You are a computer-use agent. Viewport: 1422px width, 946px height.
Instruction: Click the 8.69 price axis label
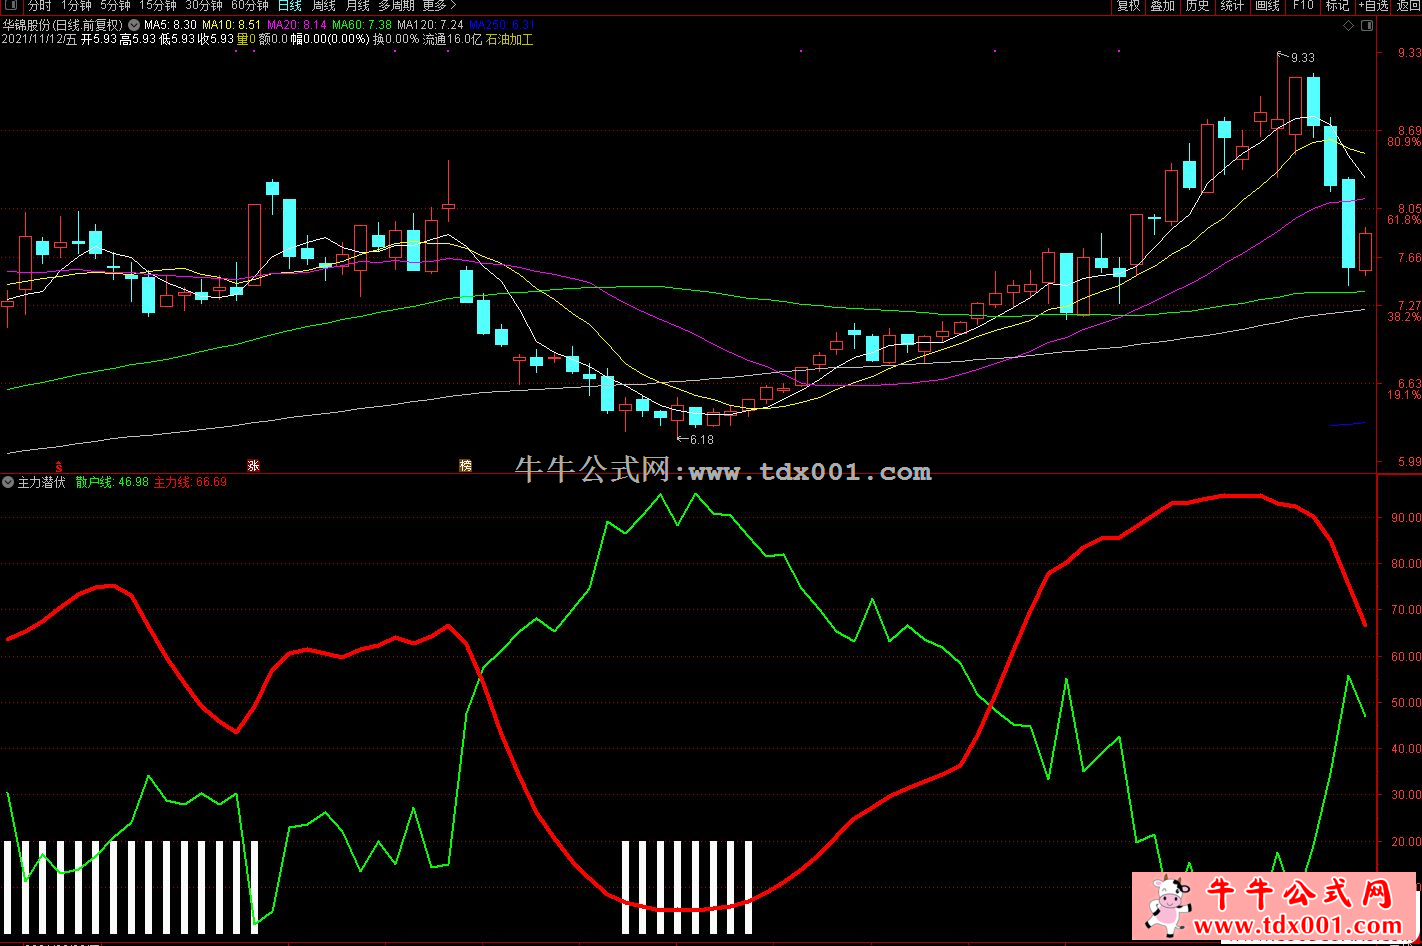1409,131
